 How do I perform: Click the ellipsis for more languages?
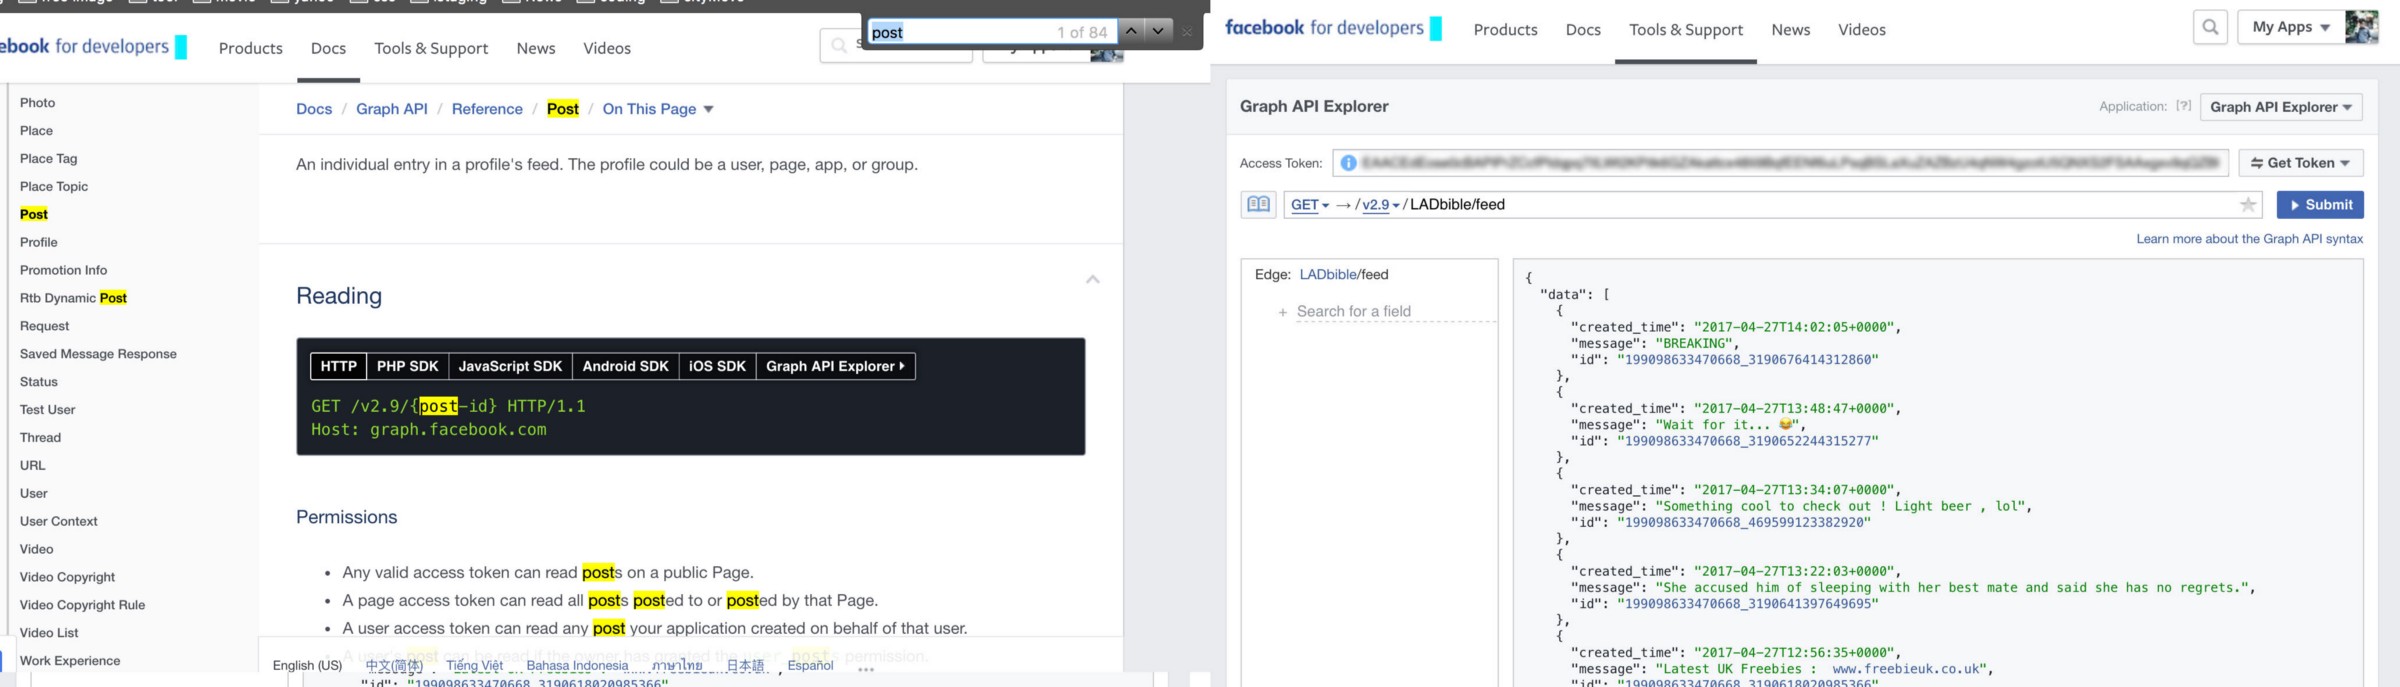[x=866, y=669]
